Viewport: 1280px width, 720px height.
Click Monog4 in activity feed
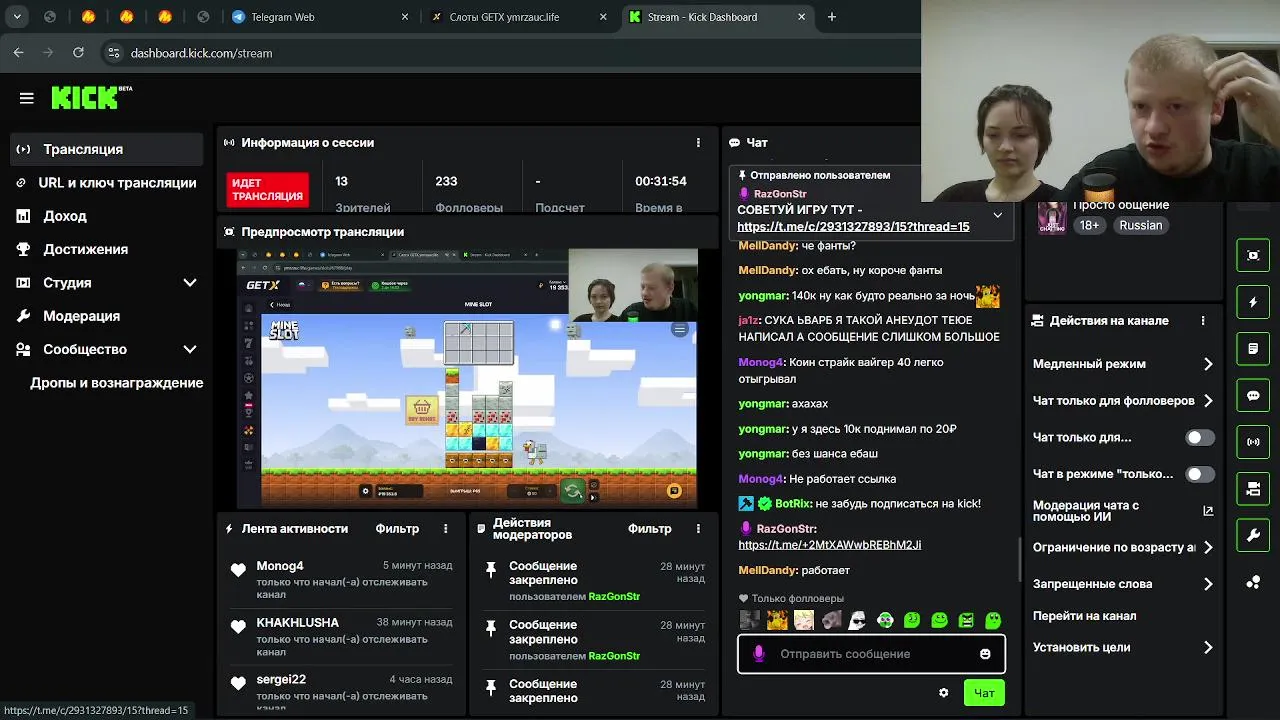pyautogui.click(x=280, y=566)
